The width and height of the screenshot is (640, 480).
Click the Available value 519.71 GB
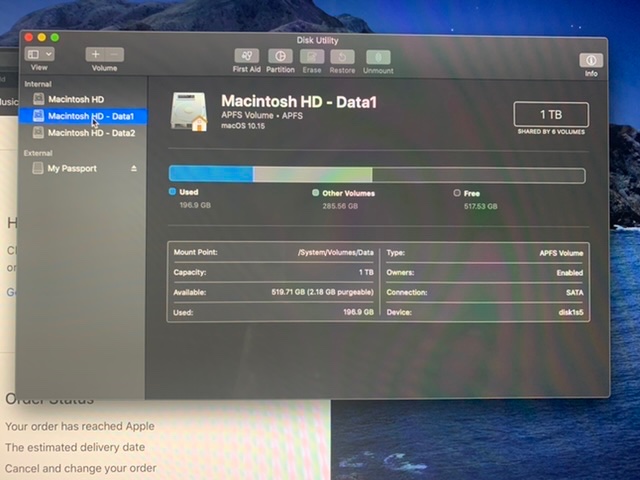pos(322,292)
